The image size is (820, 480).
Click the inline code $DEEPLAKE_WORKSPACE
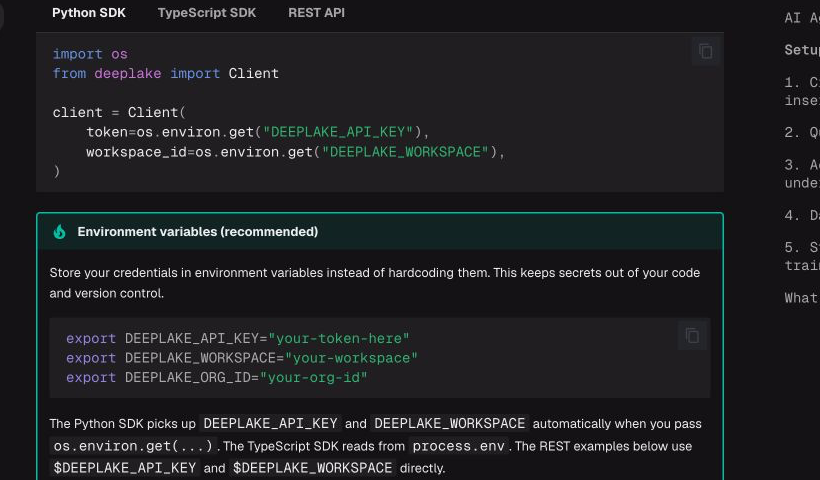(x=312, y=468)
